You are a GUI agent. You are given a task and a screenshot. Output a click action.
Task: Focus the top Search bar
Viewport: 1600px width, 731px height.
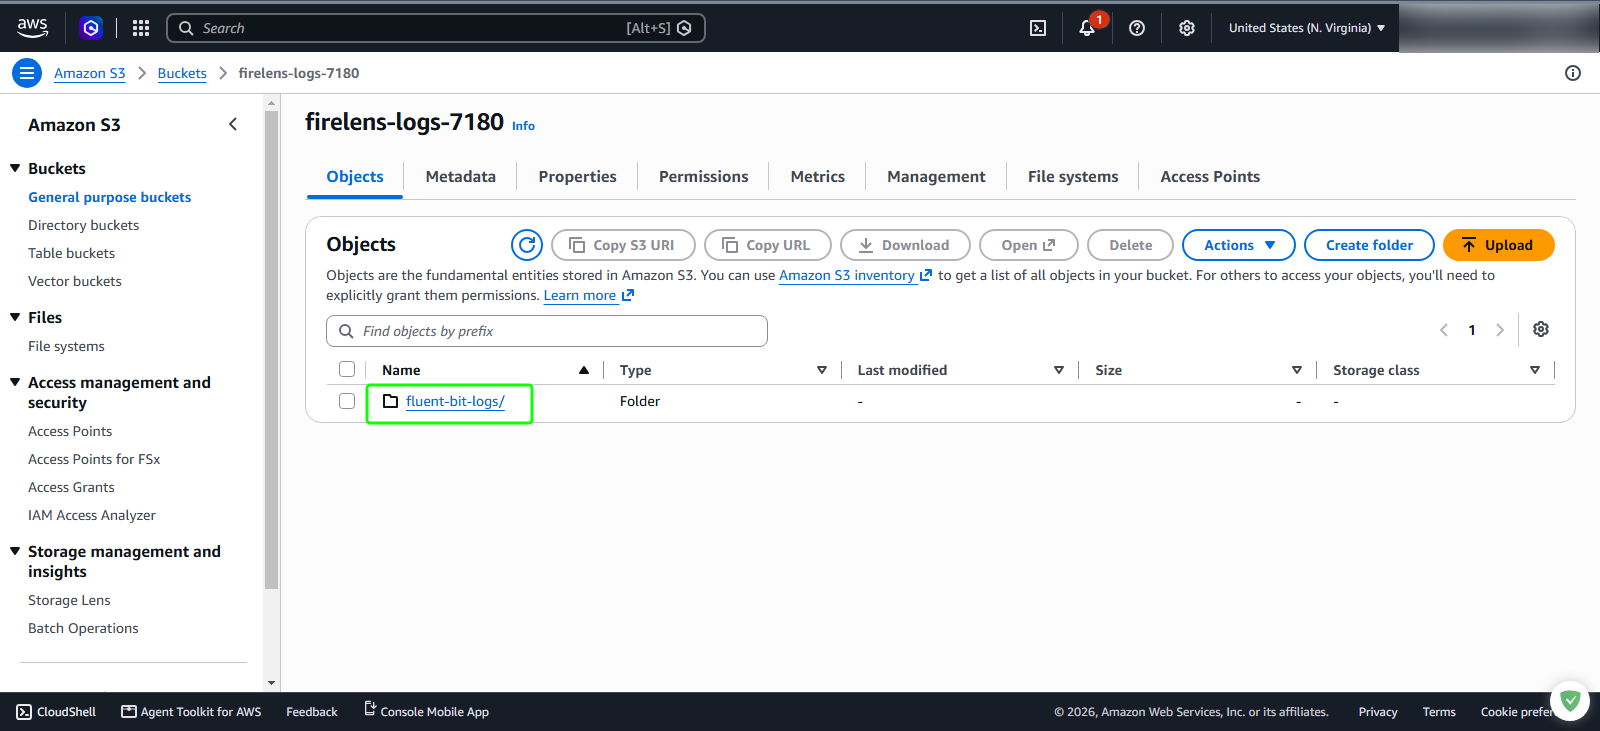tap(436, 28)
